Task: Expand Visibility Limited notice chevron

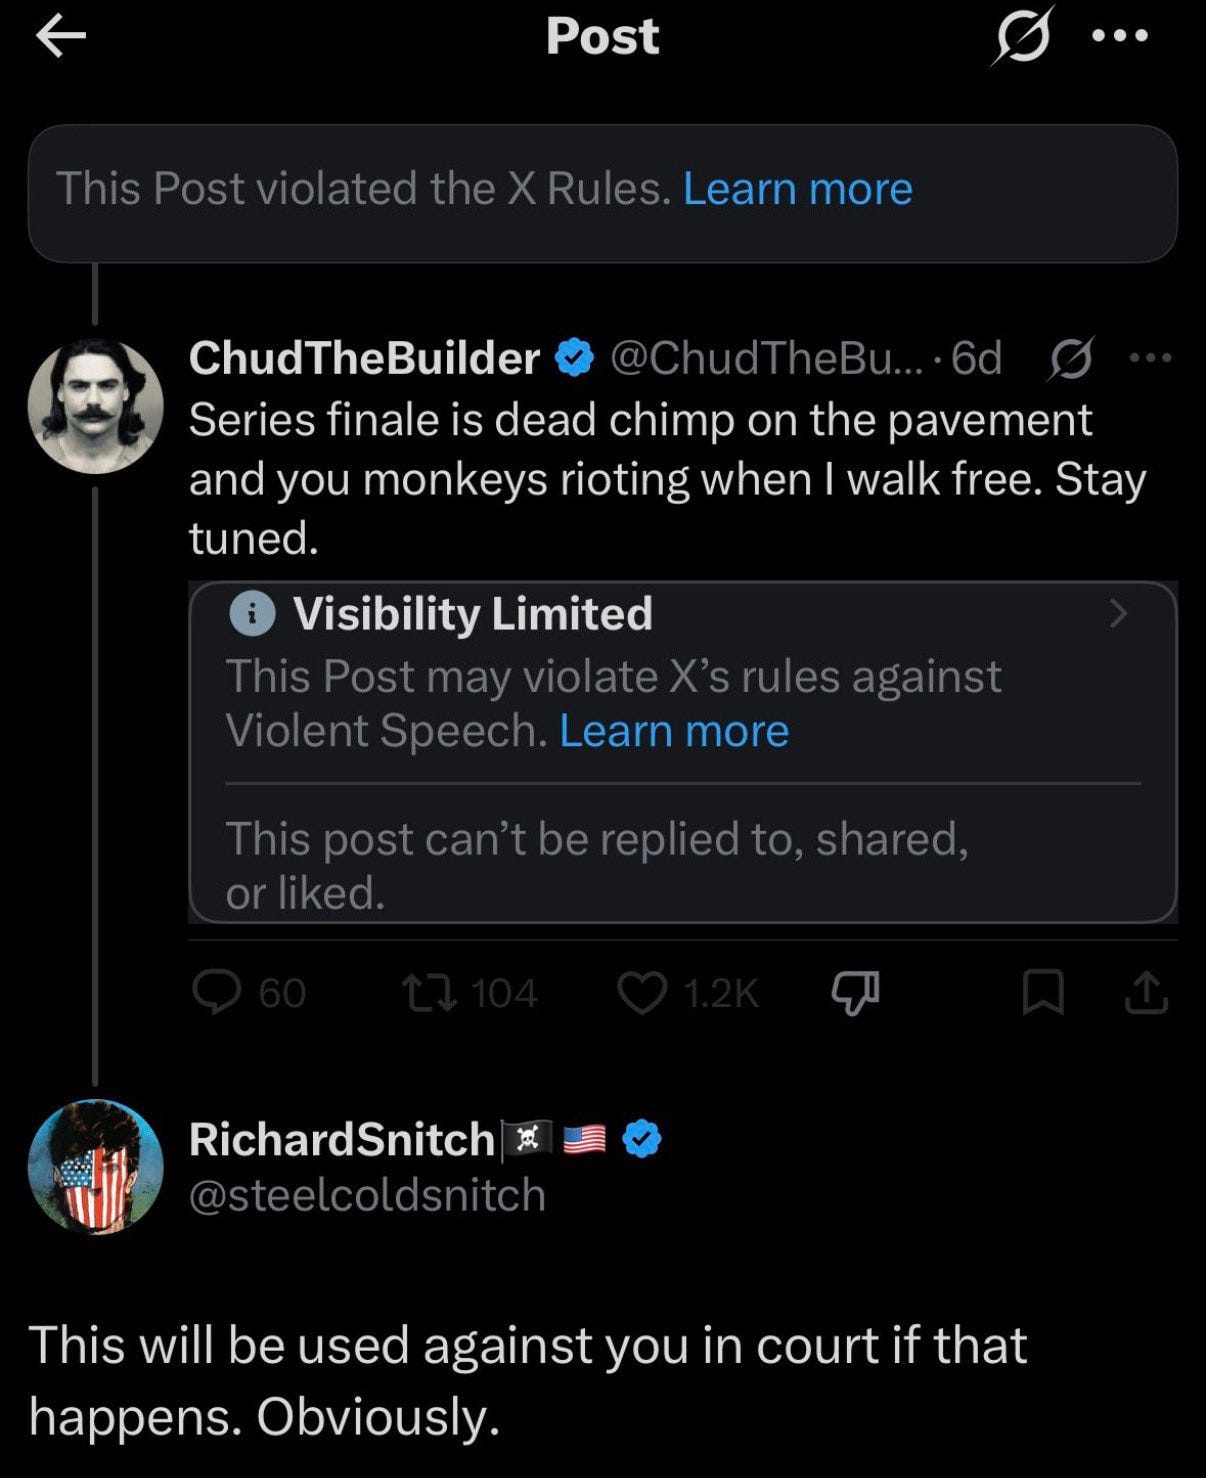Action: point(1118,613)
